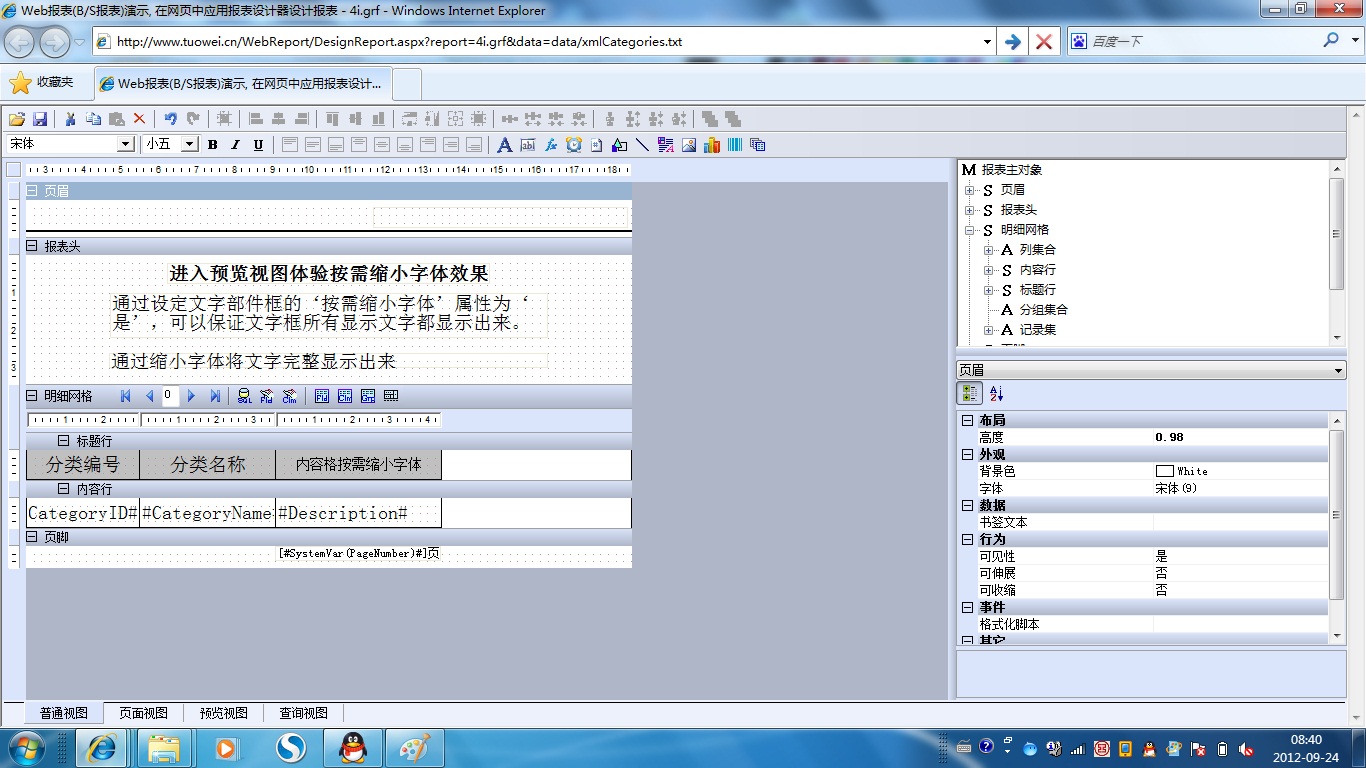Select the line drawing tool
The width and height of the screenshot is (1366, 768).
coord(642,145)
